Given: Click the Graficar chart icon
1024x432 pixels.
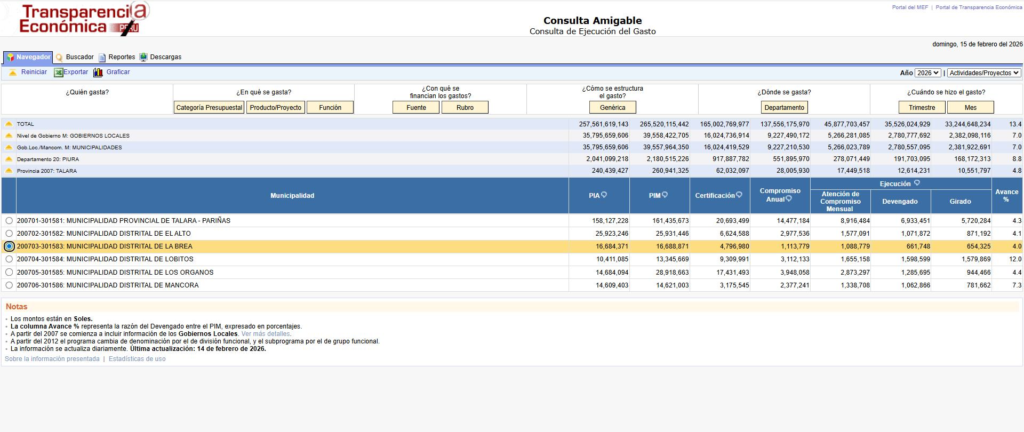Looking at the screenshot, I should 97,73.
